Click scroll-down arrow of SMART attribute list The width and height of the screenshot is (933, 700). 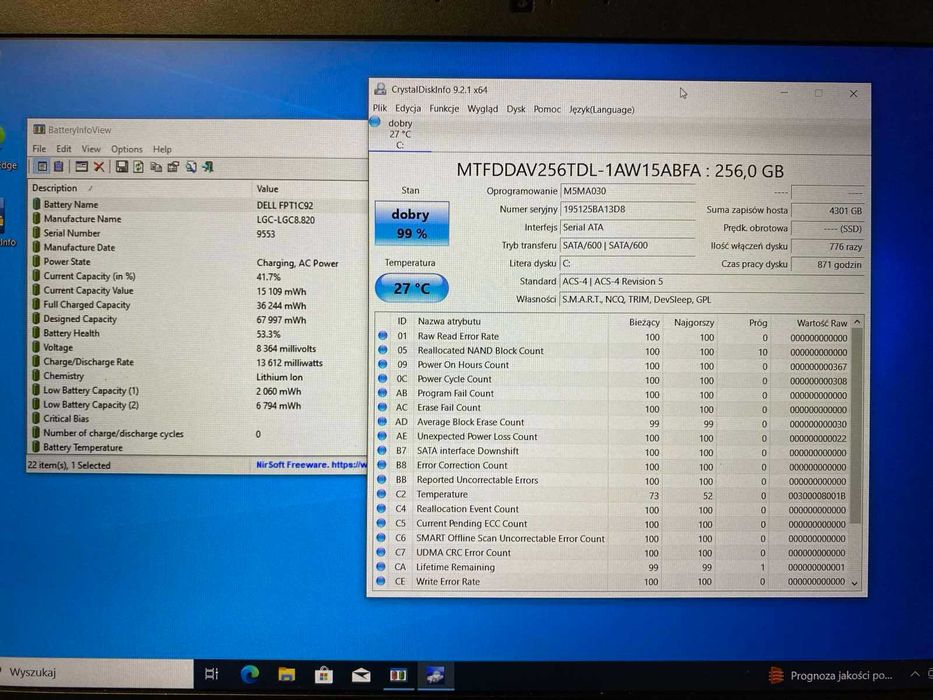(856, 583)
